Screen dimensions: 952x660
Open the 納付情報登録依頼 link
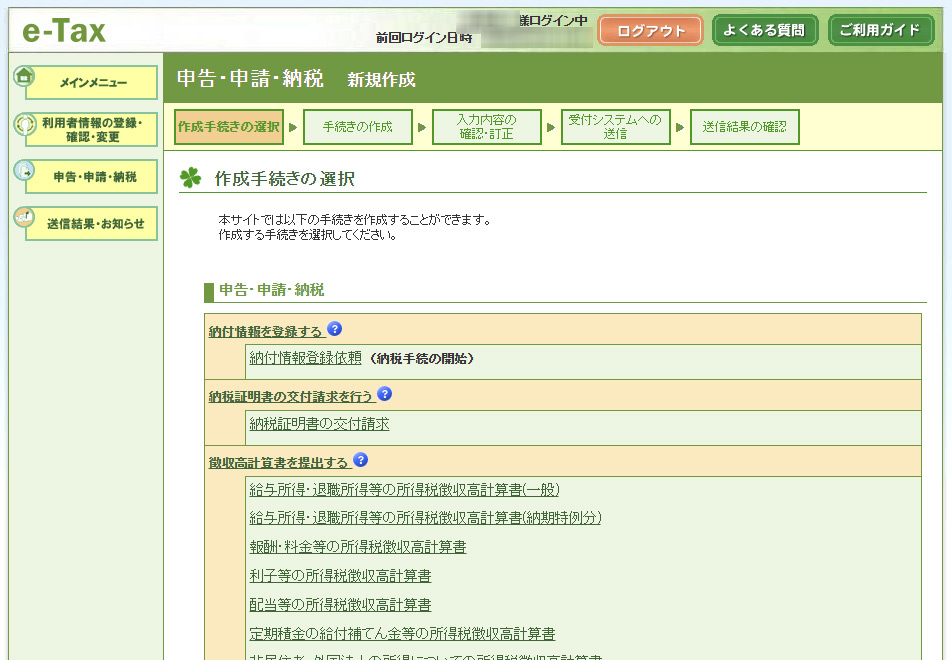tap(305, 358)
